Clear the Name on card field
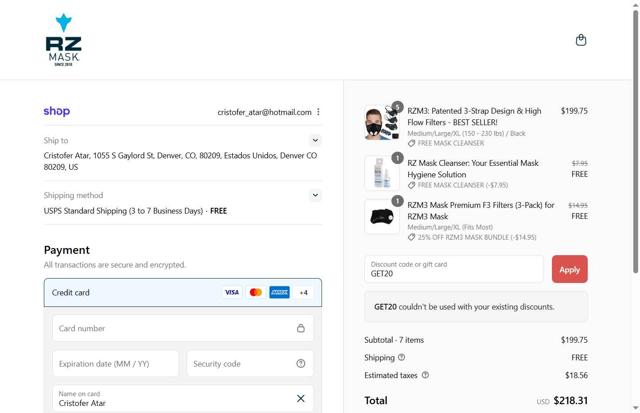Screen dimensions: 640x413 [301, 398]
